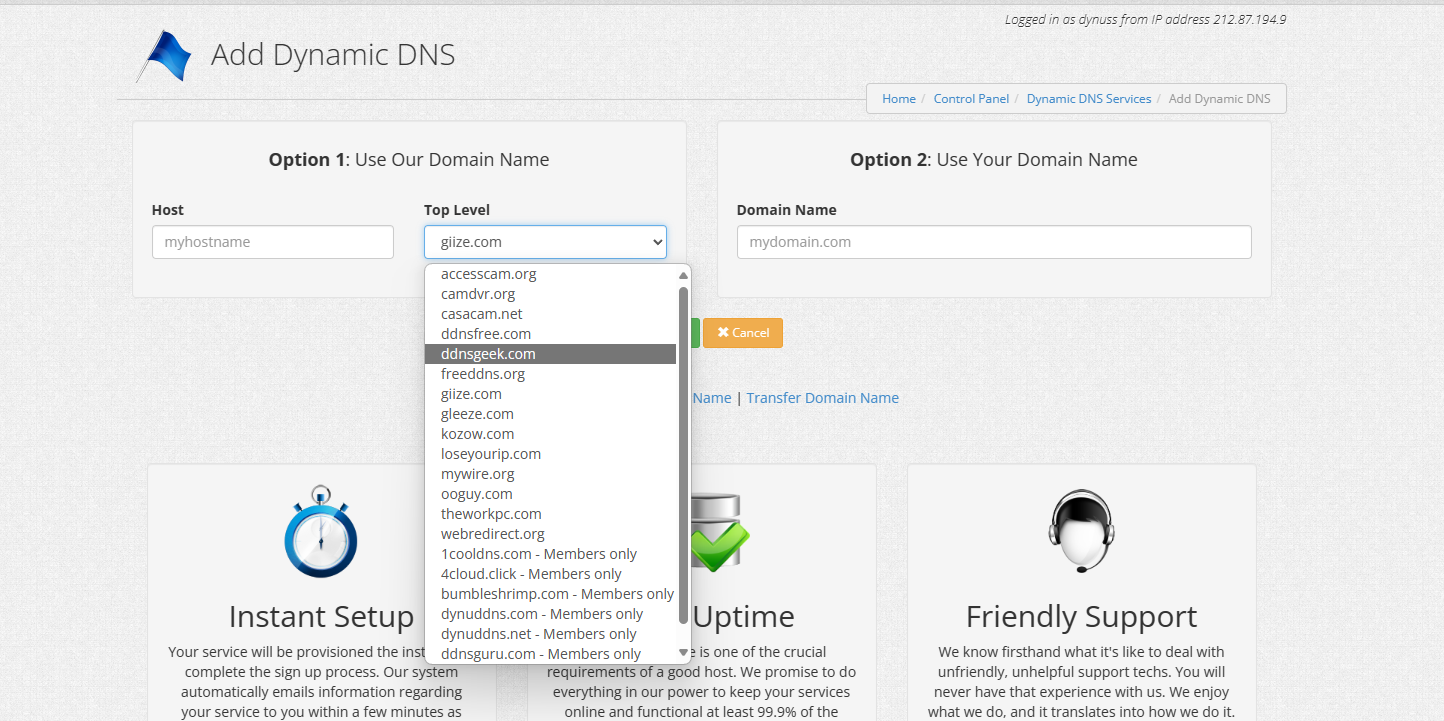Select camdvr.org from the list

pos(550,294)
